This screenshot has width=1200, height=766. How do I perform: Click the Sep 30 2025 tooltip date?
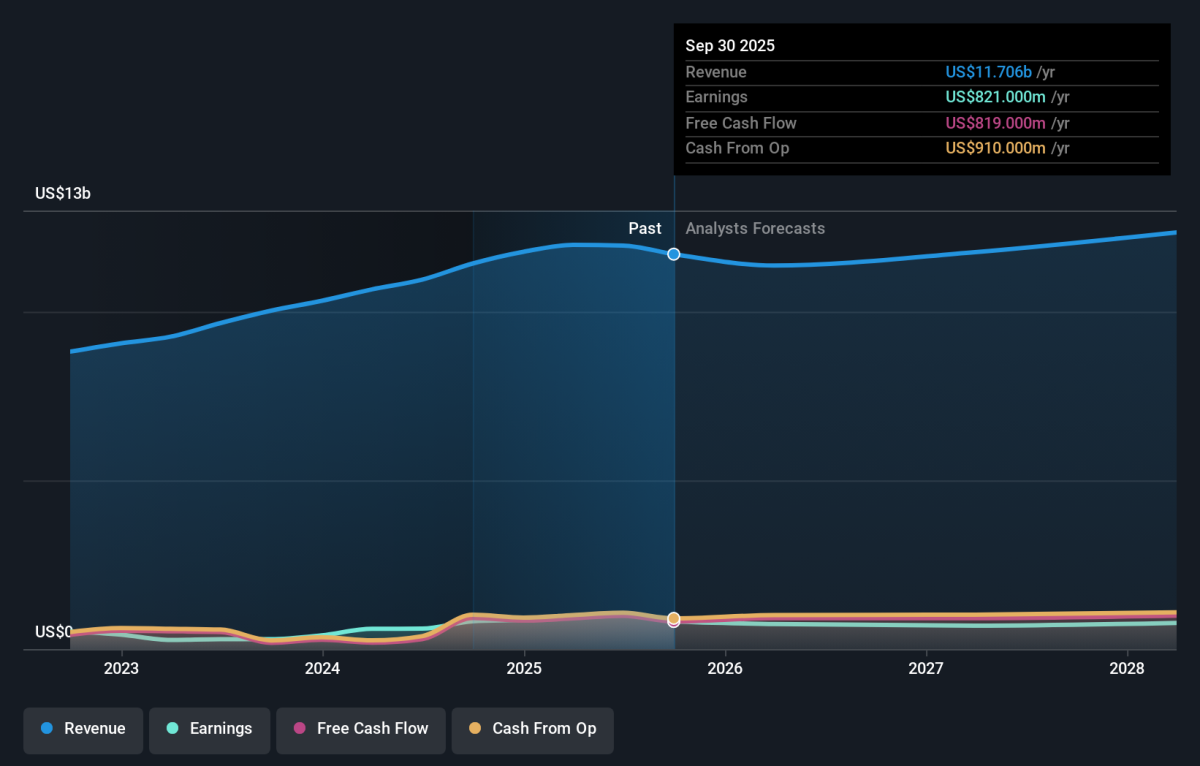pyautogui.click(x=730, y=46)
